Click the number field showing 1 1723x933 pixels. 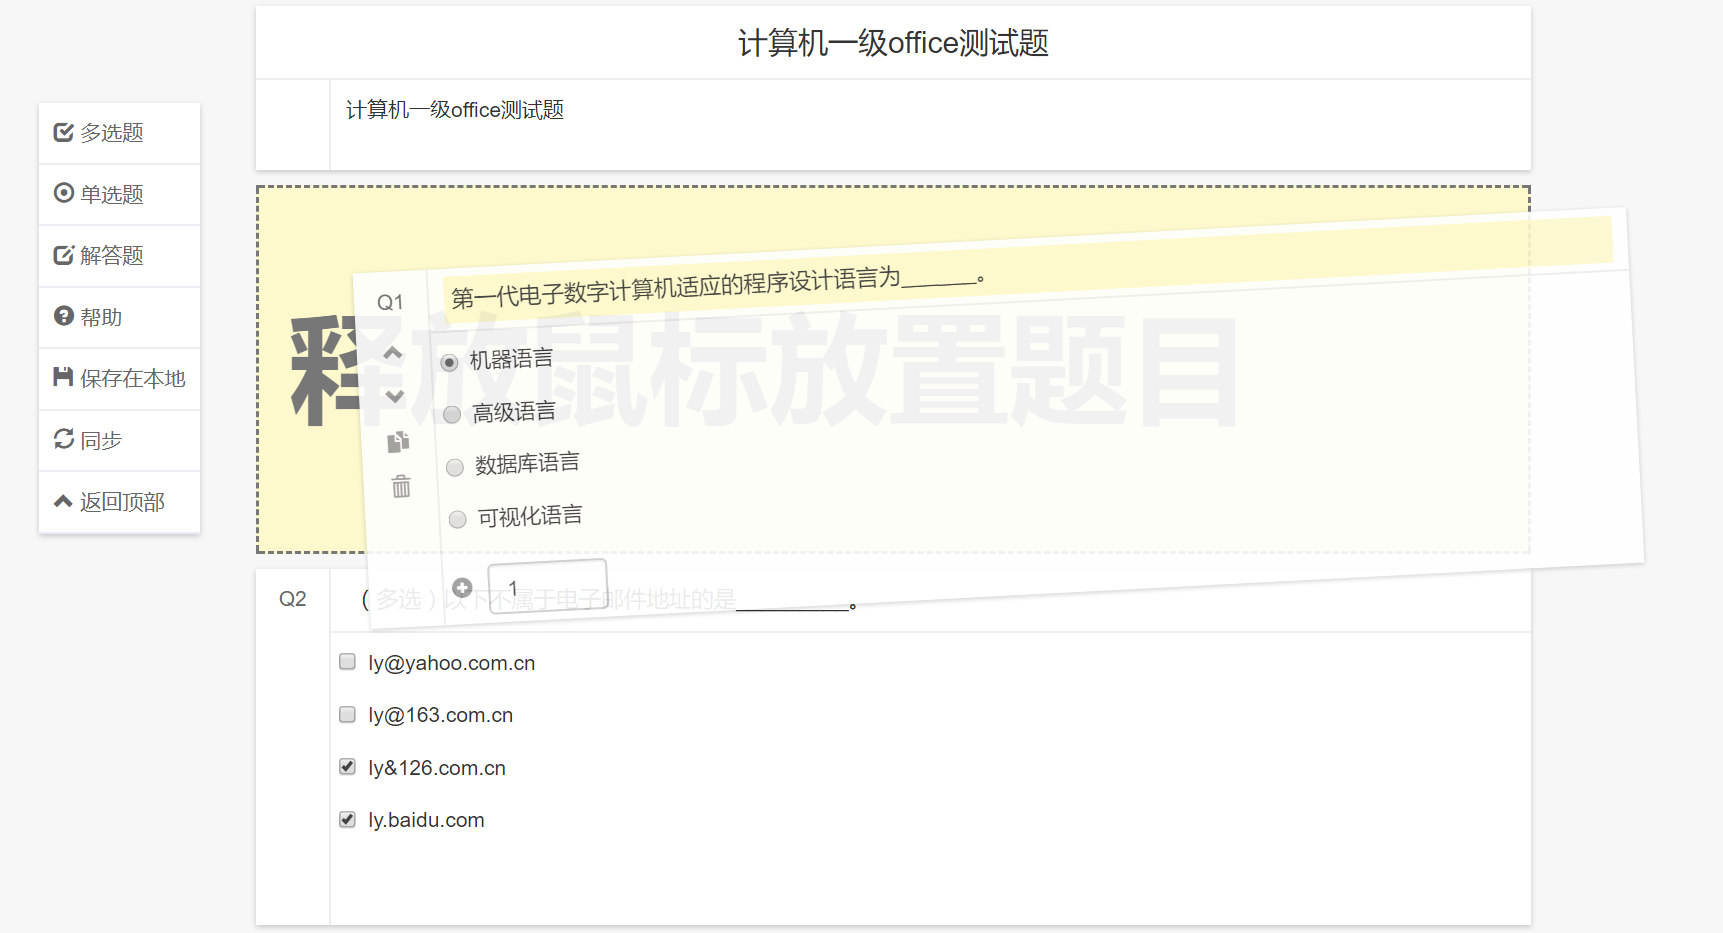(x=547, y=586)
